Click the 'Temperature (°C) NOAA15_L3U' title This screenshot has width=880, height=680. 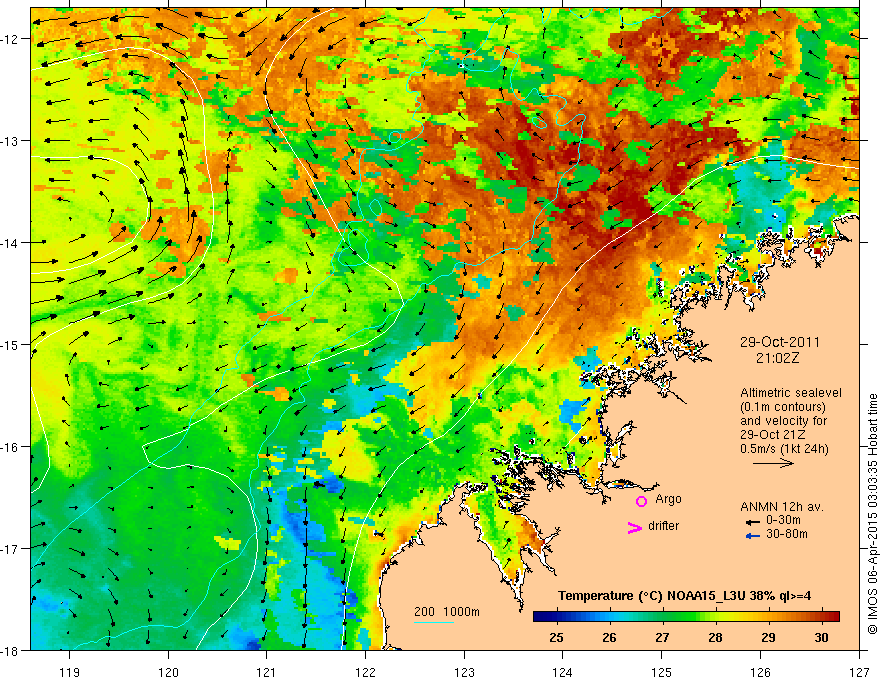[651, 596]
